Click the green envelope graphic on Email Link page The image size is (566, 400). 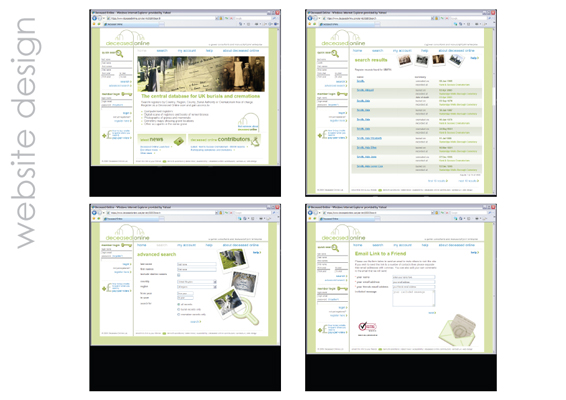coord(457,330)
